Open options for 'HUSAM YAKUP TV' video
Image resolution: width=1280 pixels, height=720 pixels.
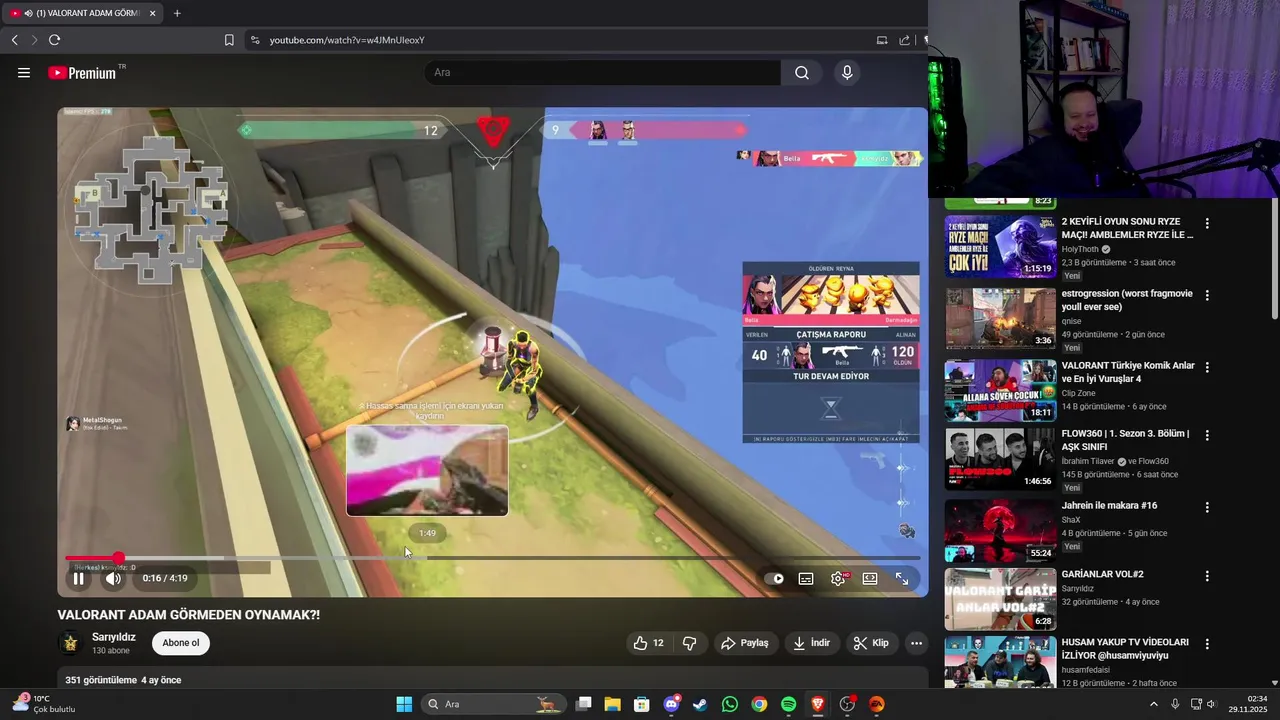[1207, 645]
